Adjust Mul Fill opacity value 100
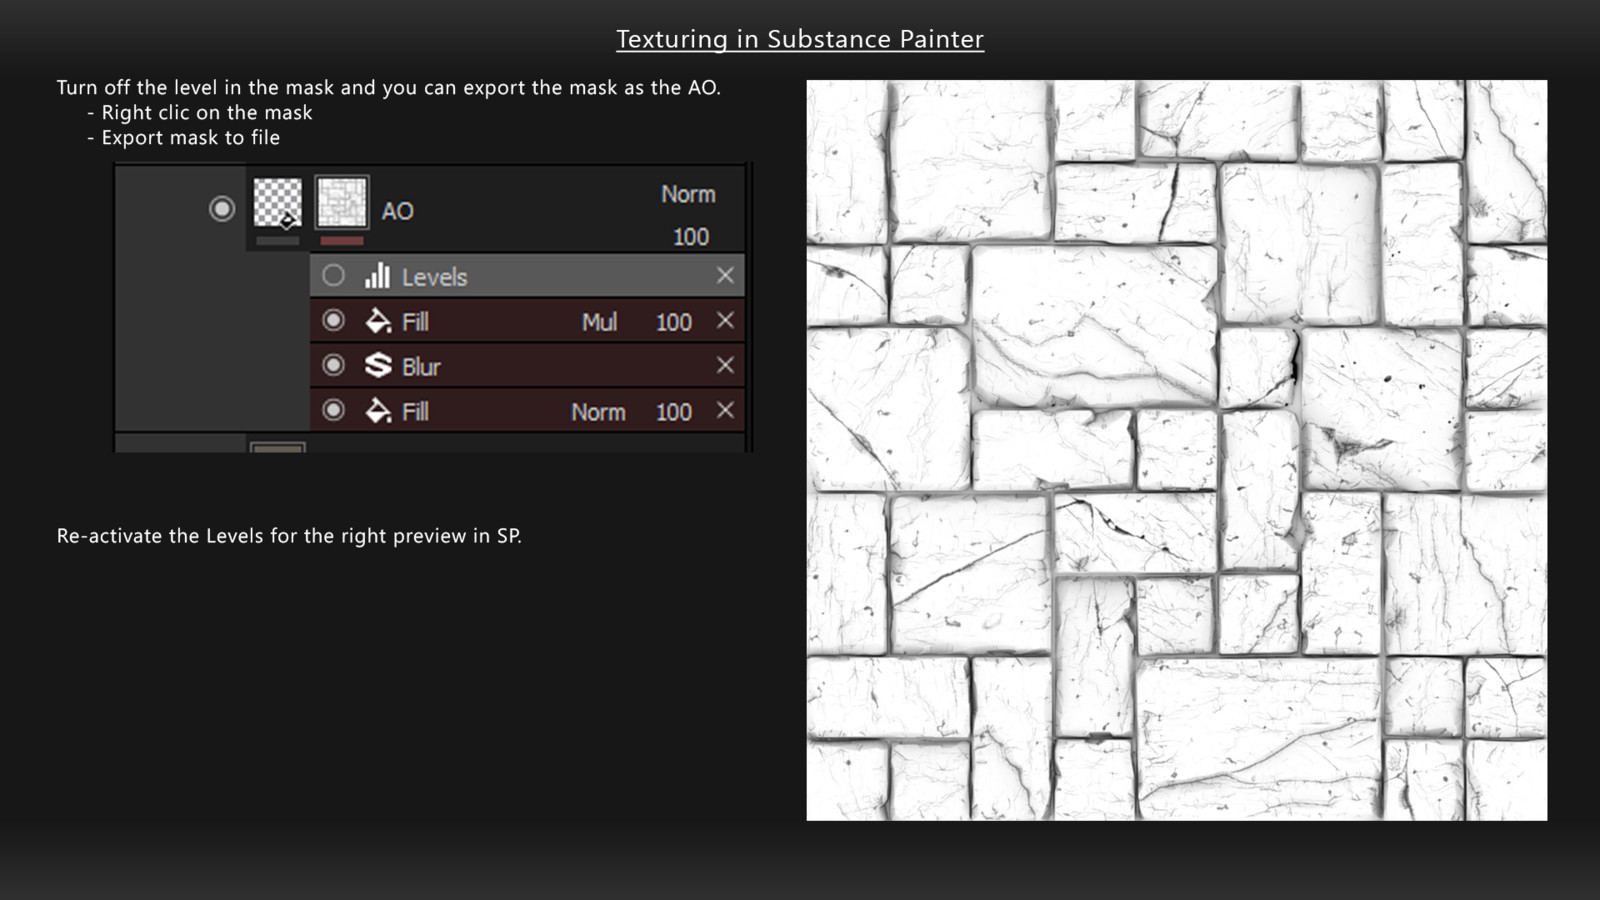1600x900 pixels. pyautogui.click(x=673, y=322)
